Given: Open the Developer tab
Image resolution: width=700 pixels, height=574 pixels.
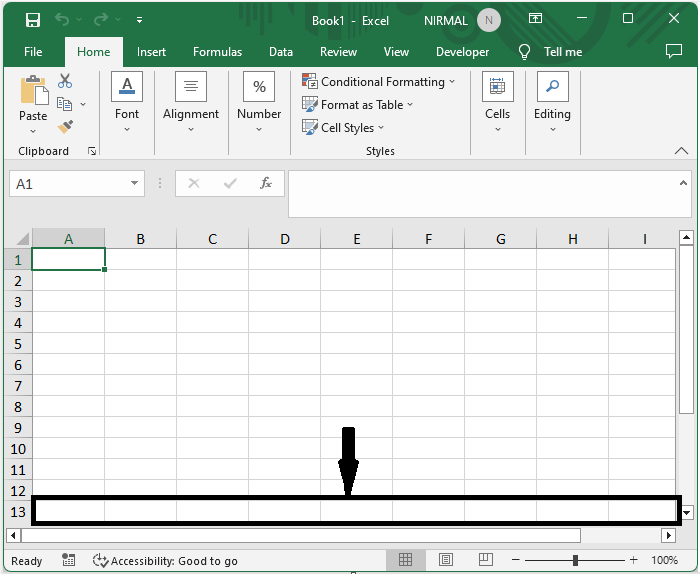Looking at the screenshot, I should [x=462, y=52].
